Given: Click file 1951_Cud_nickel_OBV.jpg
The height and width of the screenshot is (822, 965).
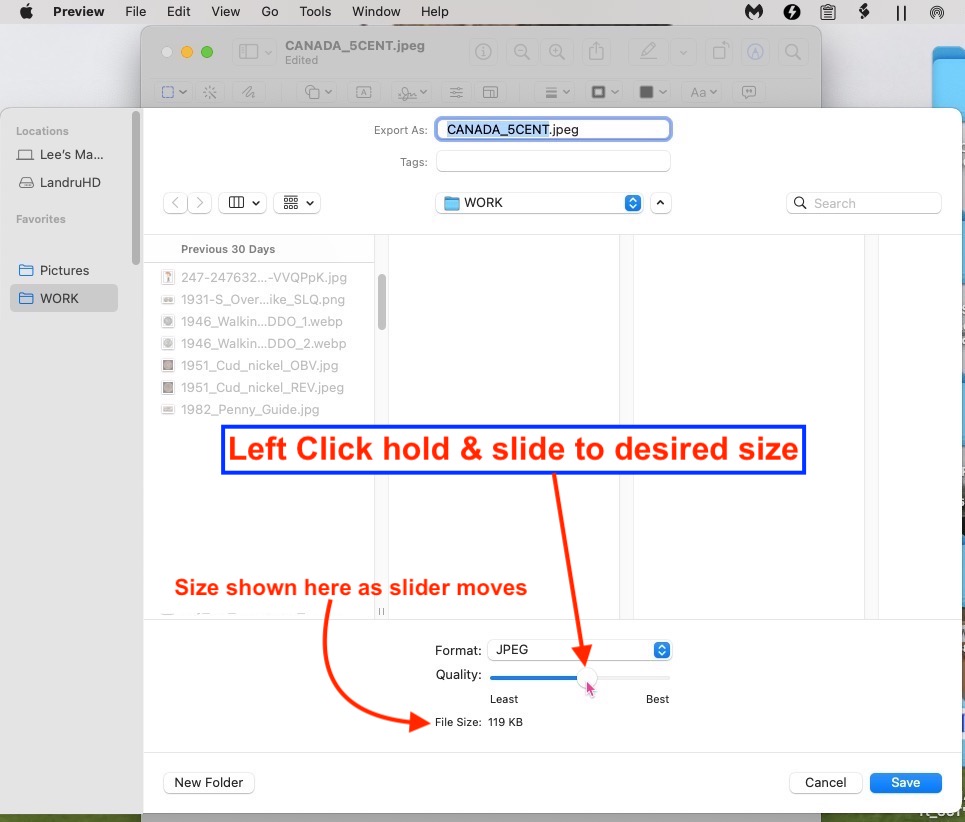Looking at the screenshot, I should coord(260,365).
